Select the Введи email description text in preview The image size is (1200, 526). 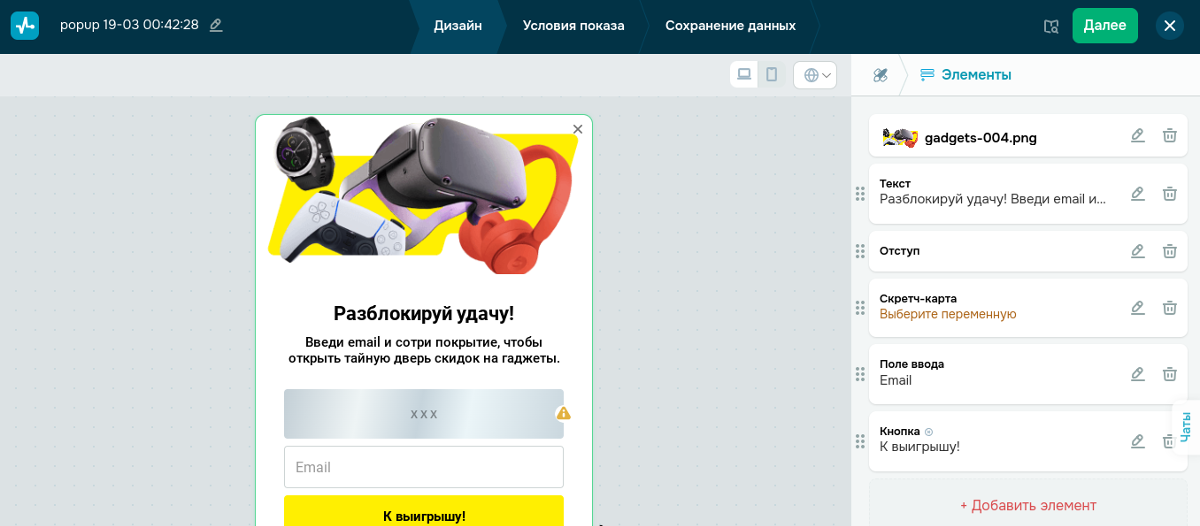pyautogui.click(x=424, y=350)
